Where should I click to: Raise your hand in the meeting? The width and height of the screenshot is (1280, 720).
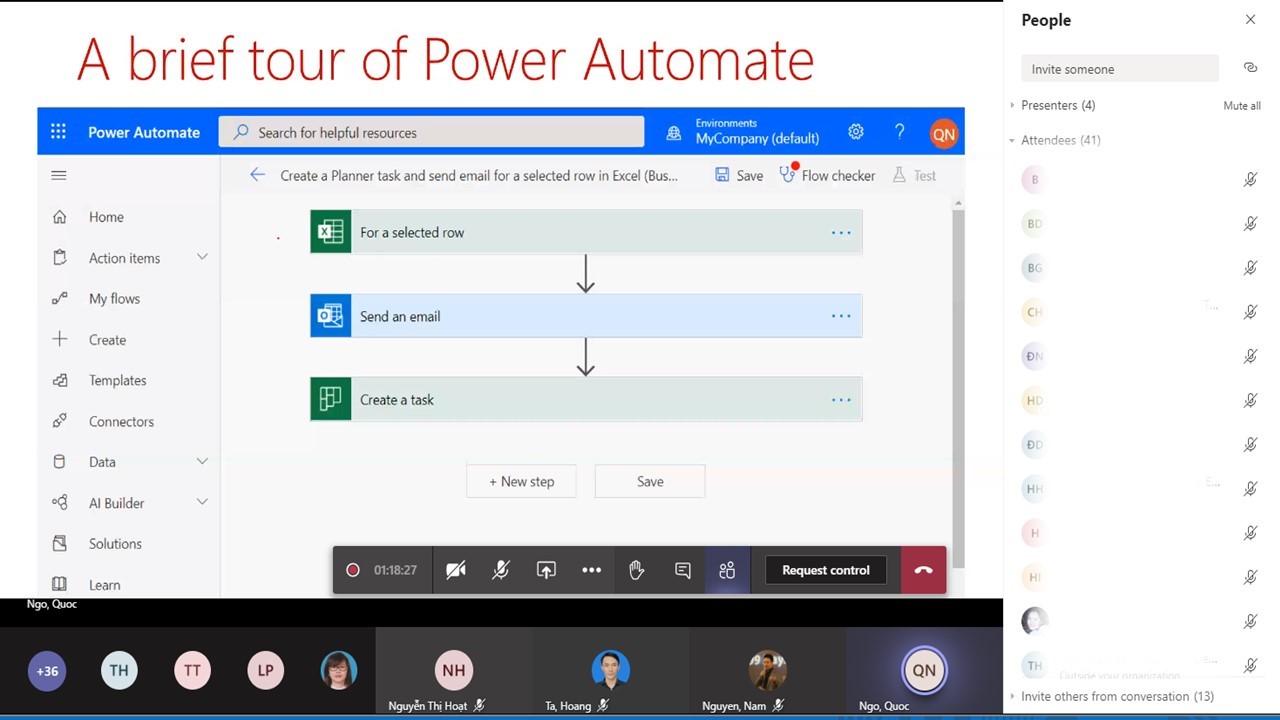pyautogui.click(x=636, y=570)
